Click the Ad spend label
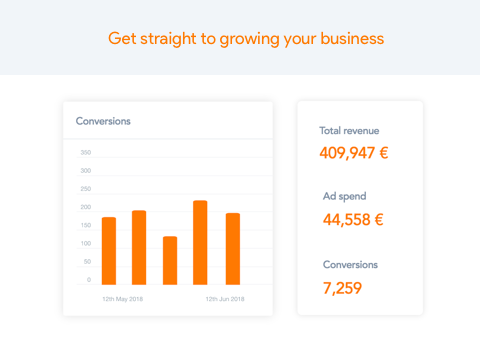480x360 pixels. 344,196
